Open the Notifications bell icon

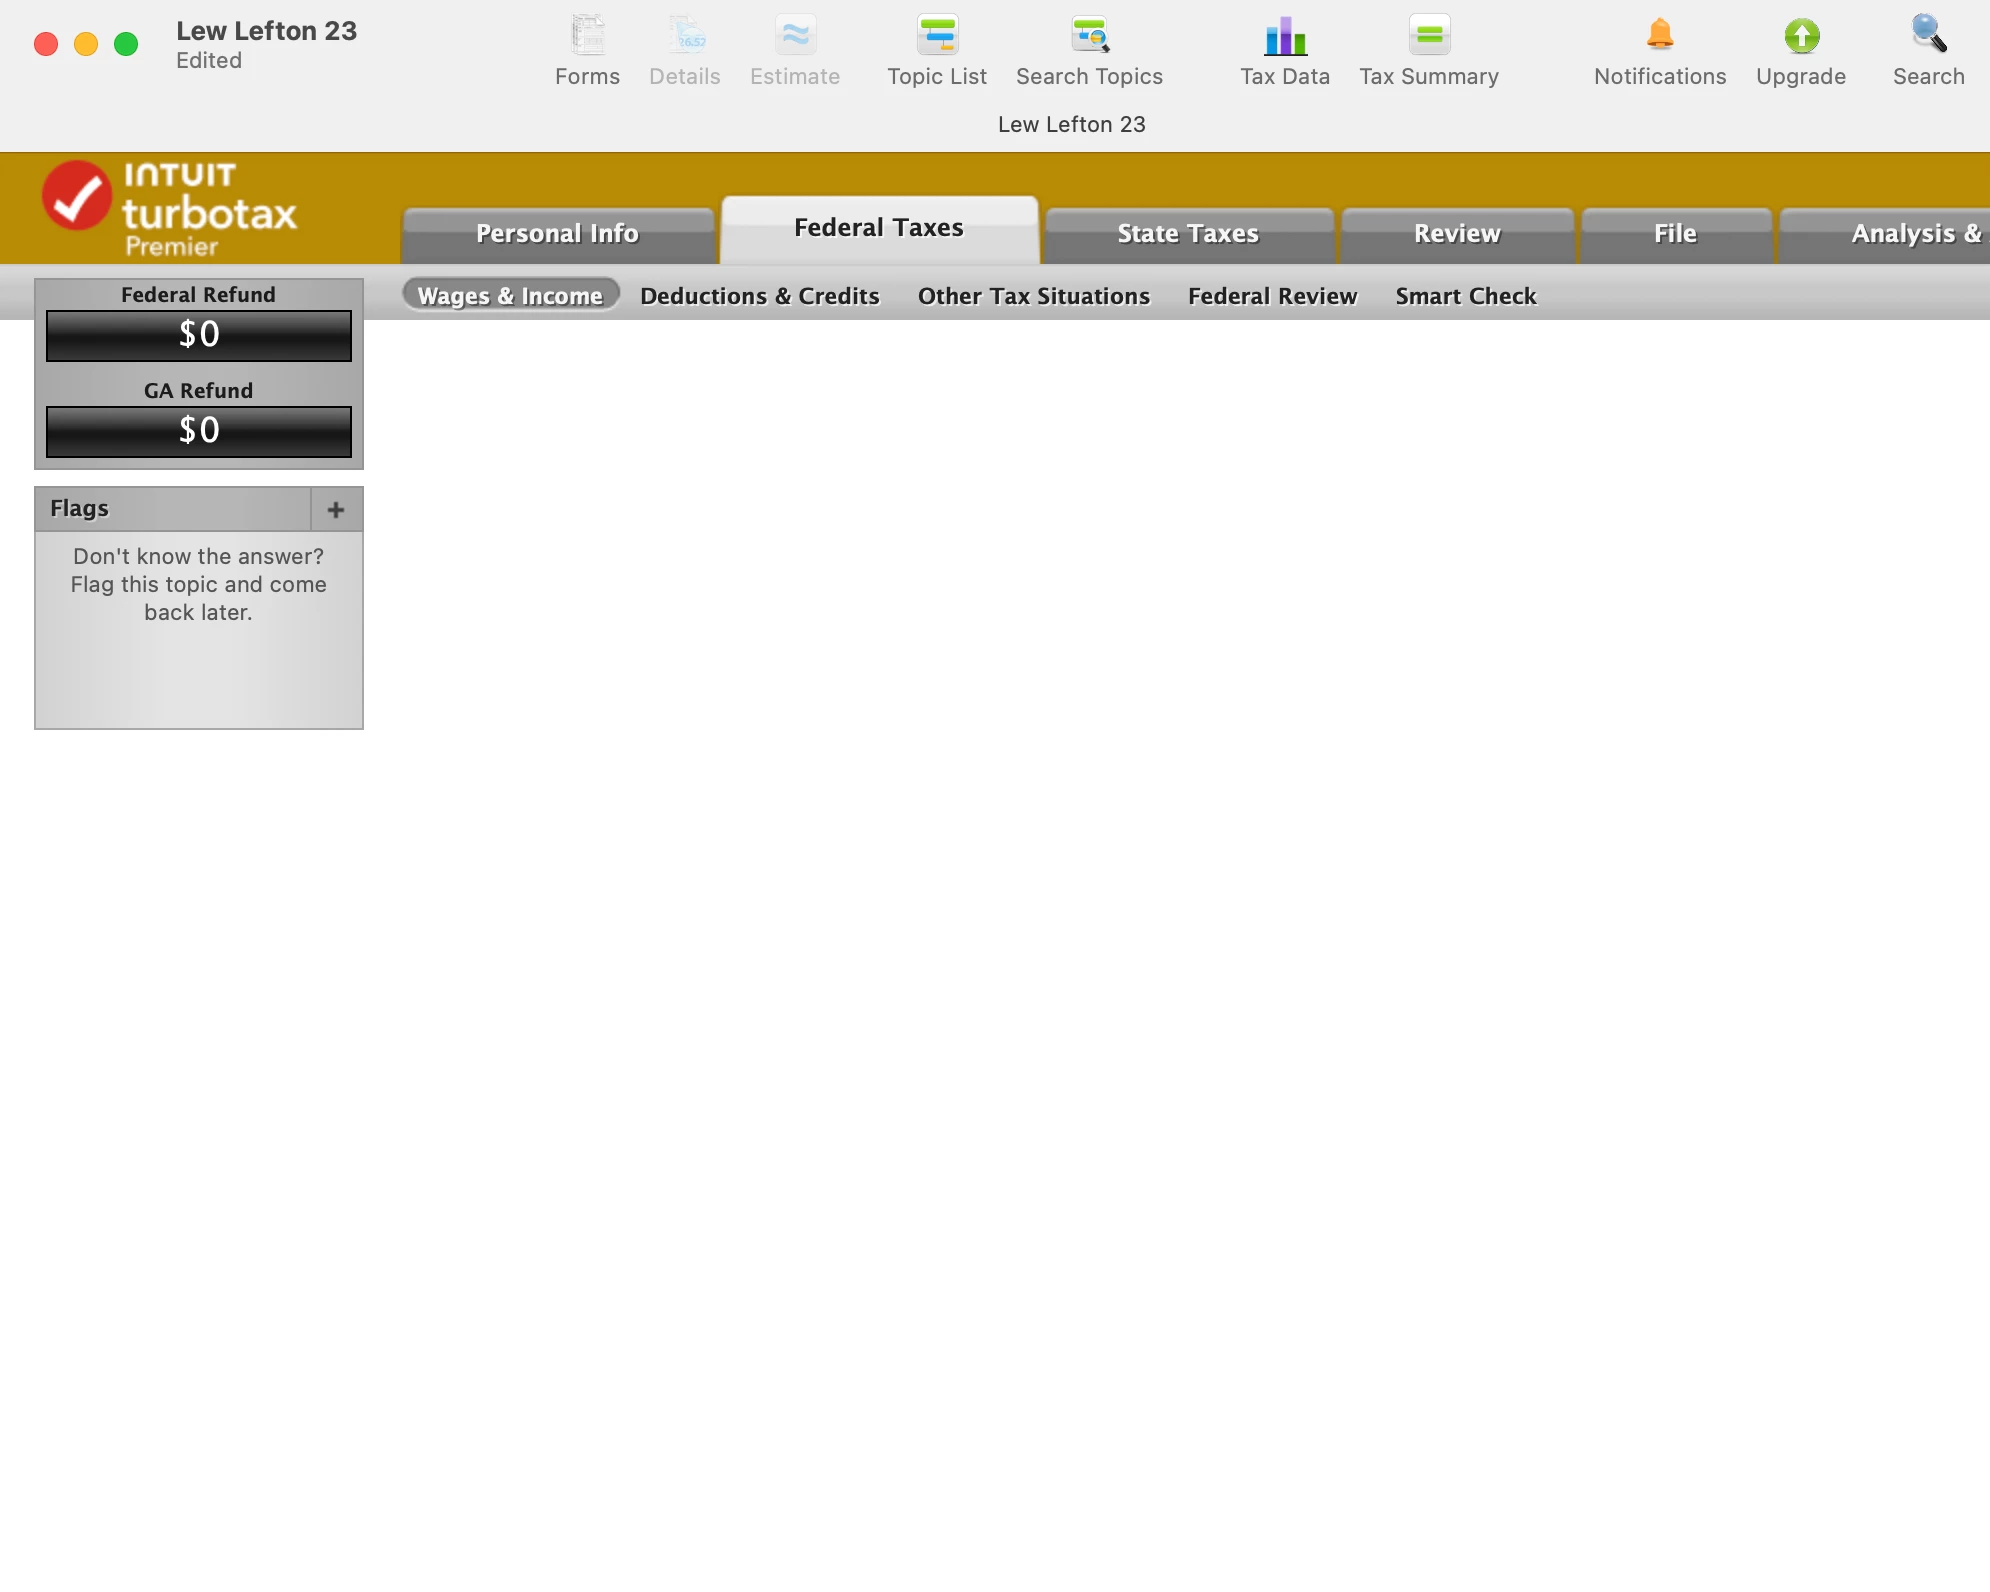coord(1660,36)
